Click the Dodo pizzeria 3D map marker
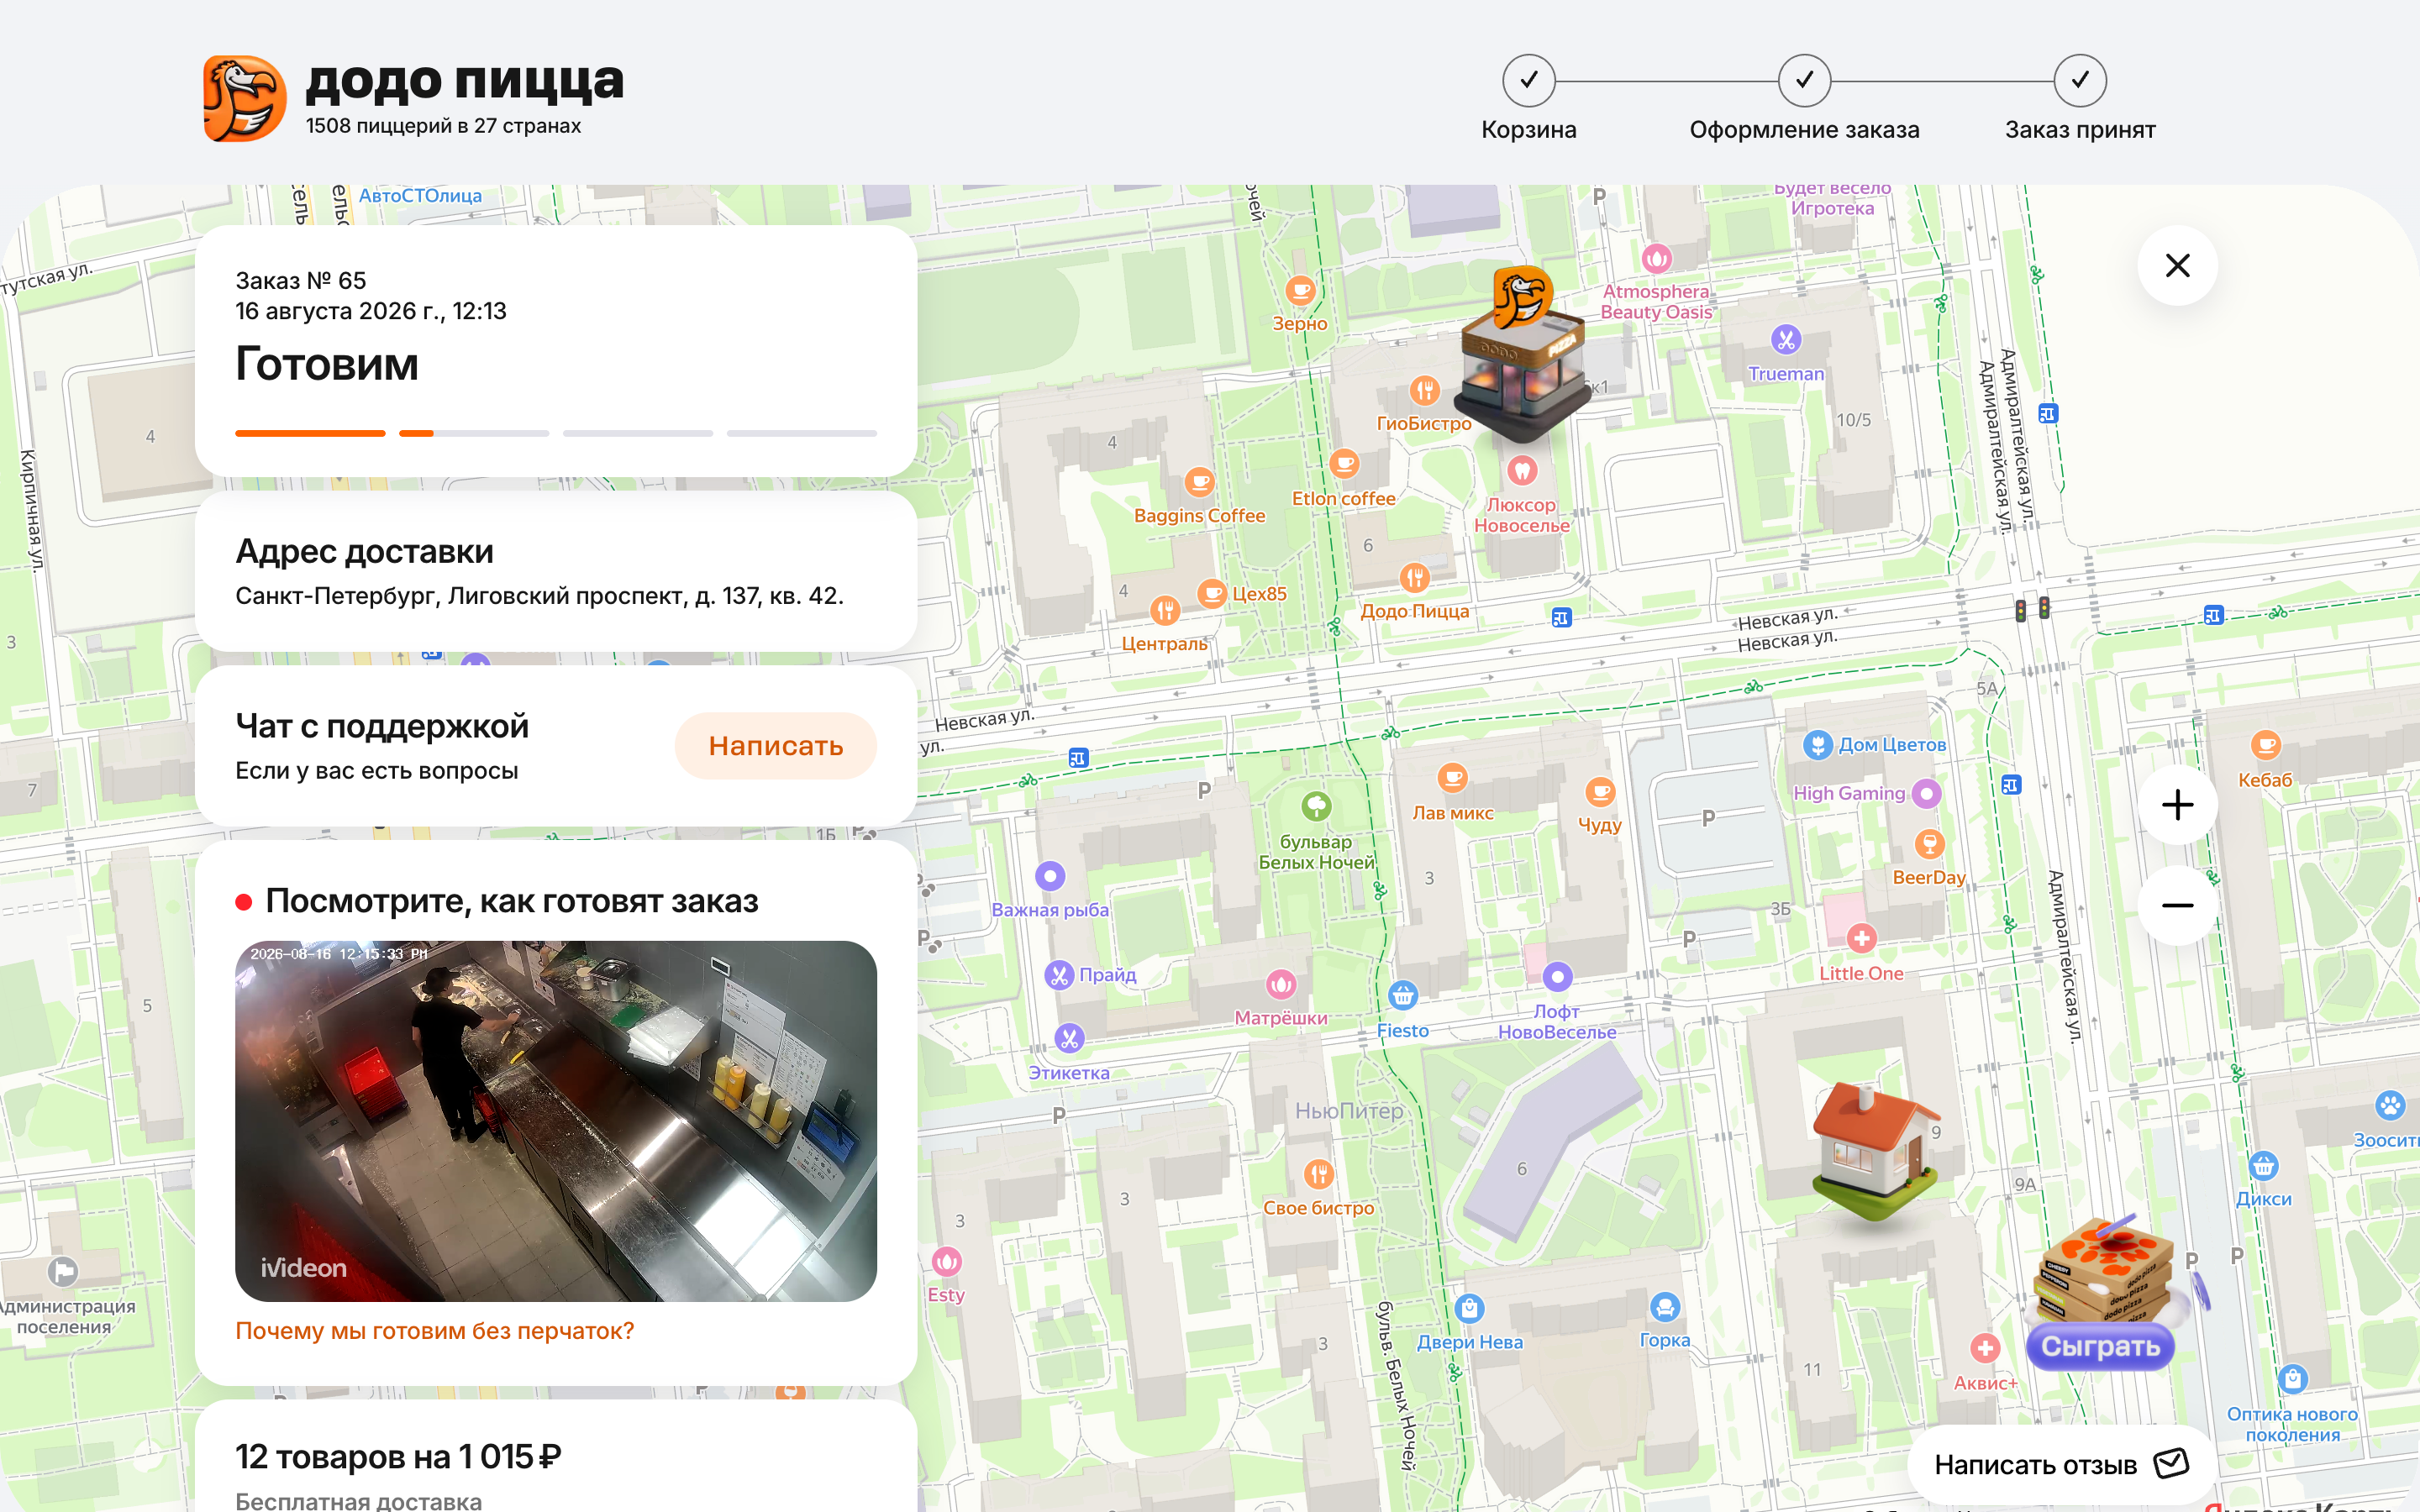The image size is (2420, 1512). 1522,355
